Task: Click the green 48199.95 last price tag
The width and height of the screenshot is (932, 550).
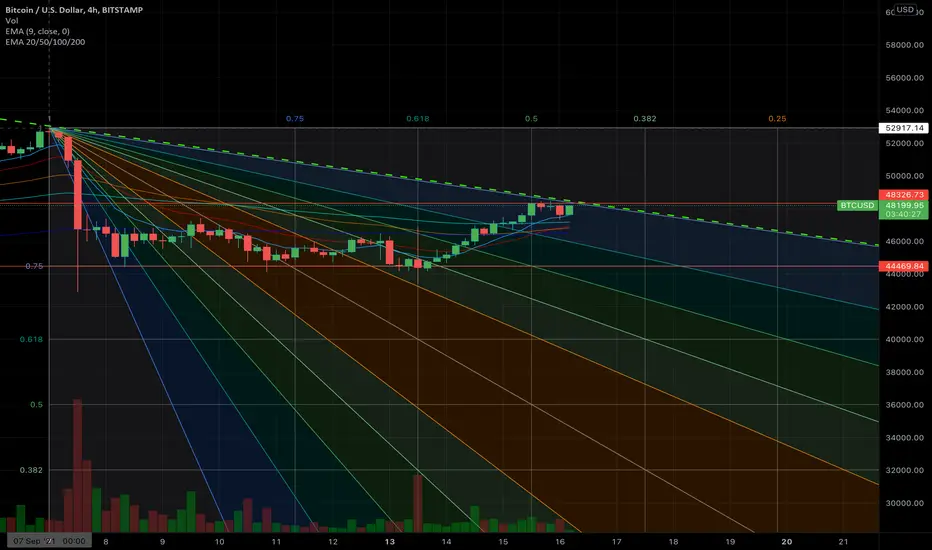Action: coord(903,205)
